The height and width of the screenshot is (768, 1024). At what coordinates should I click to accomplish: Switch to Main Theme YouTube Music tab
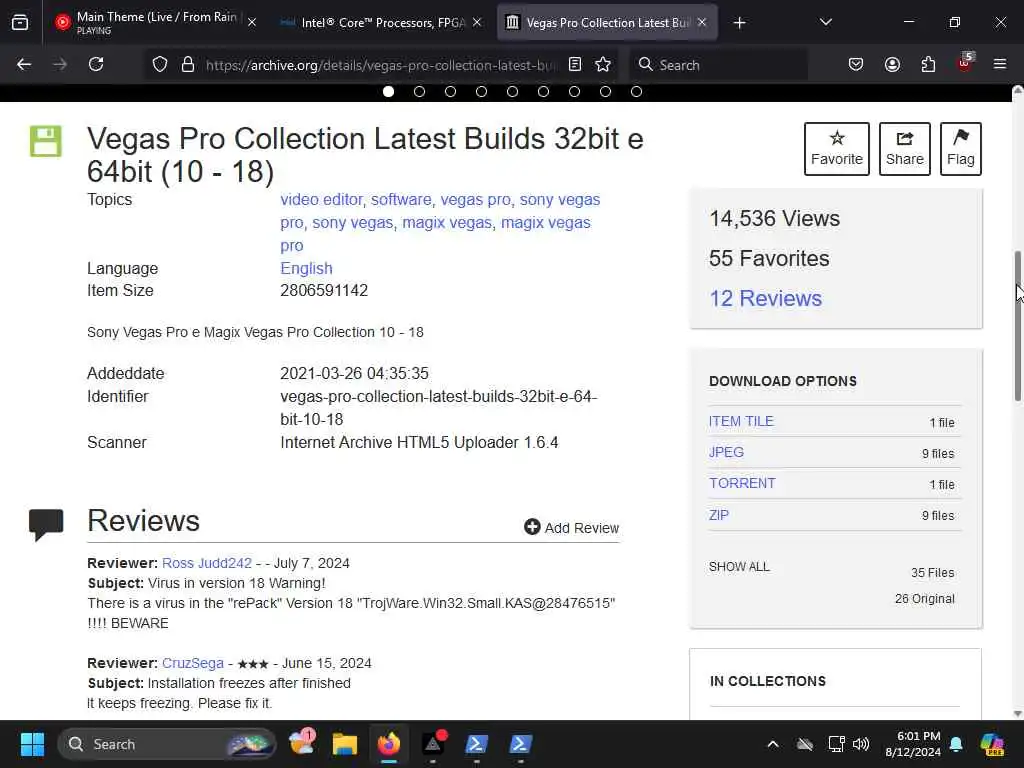click(x=155, y=23)
